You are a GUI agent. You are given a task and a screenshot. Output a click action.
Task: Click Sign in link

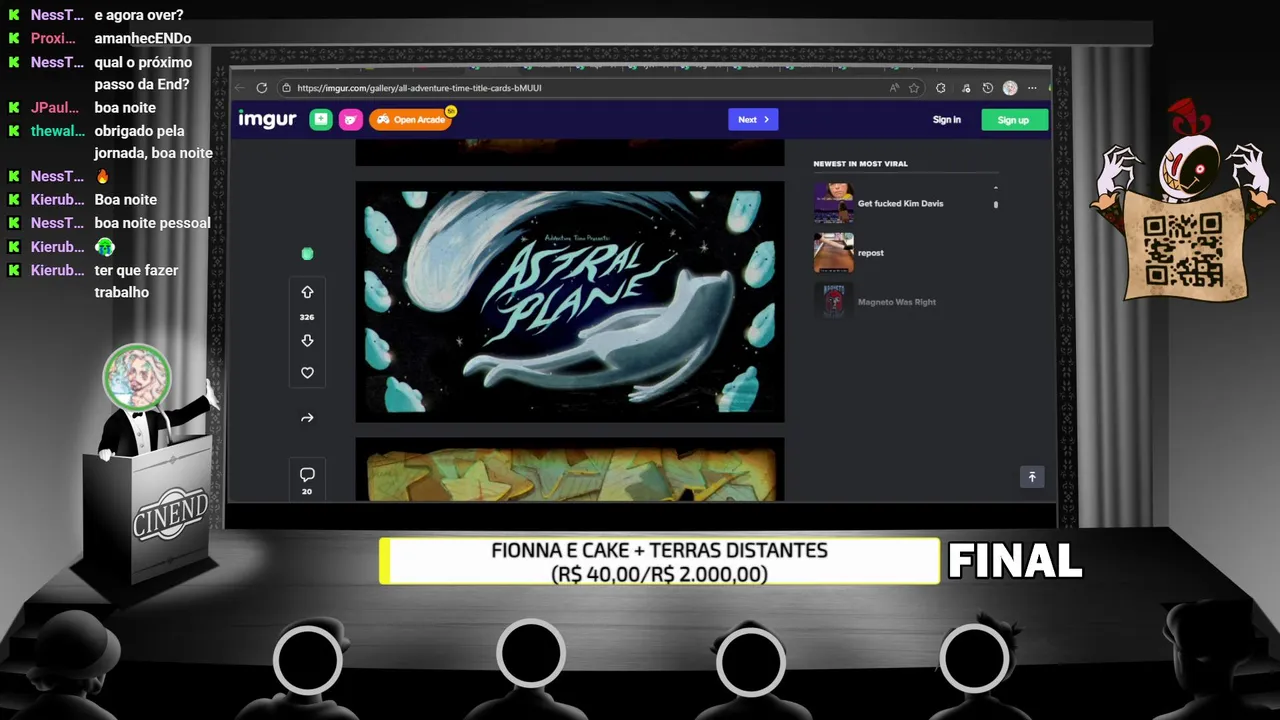[946, 120]
